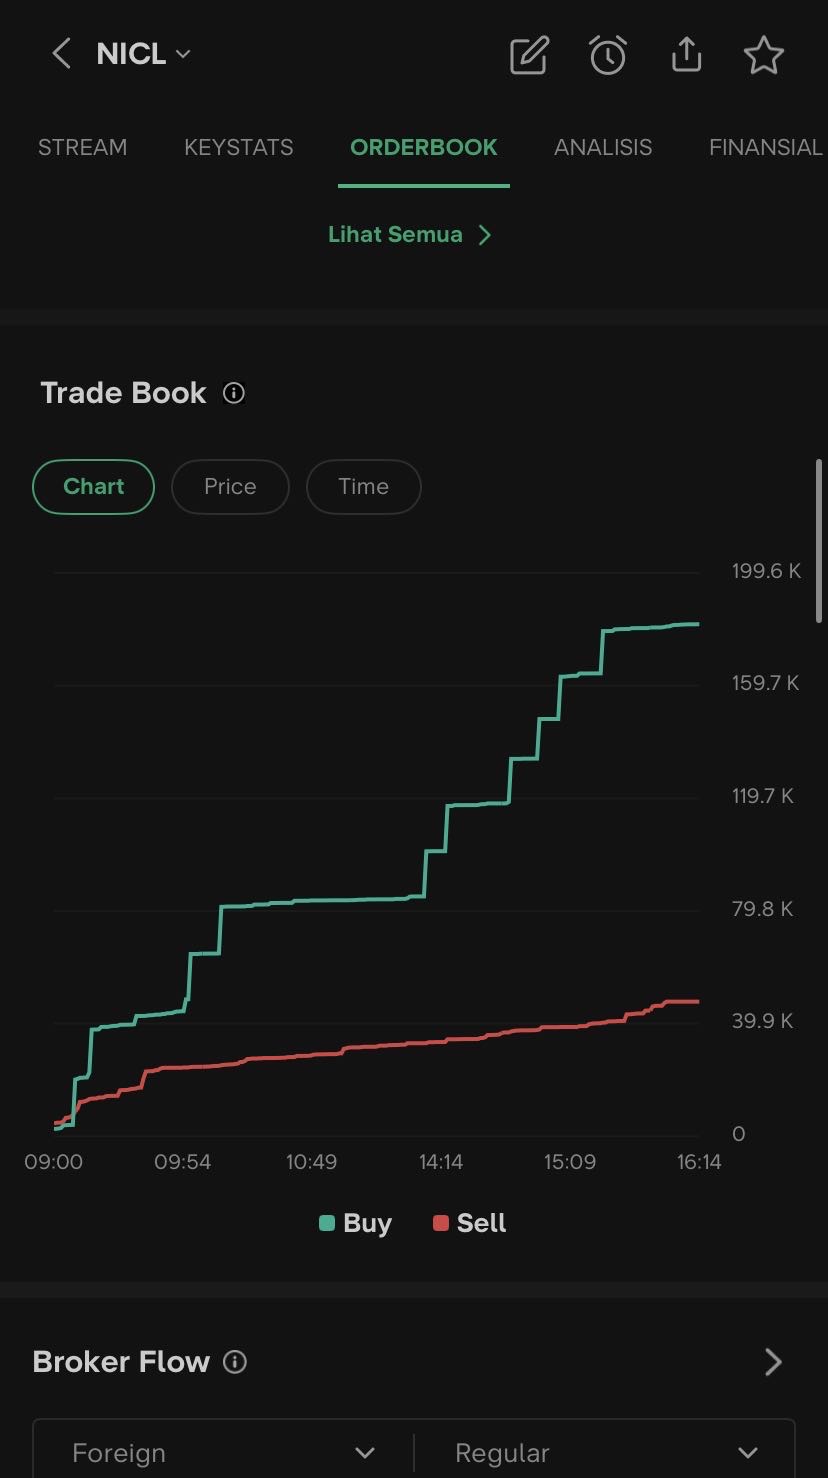Click the page scrollbar on right edge
828x1478 pixels.
[x=820, y=540]
